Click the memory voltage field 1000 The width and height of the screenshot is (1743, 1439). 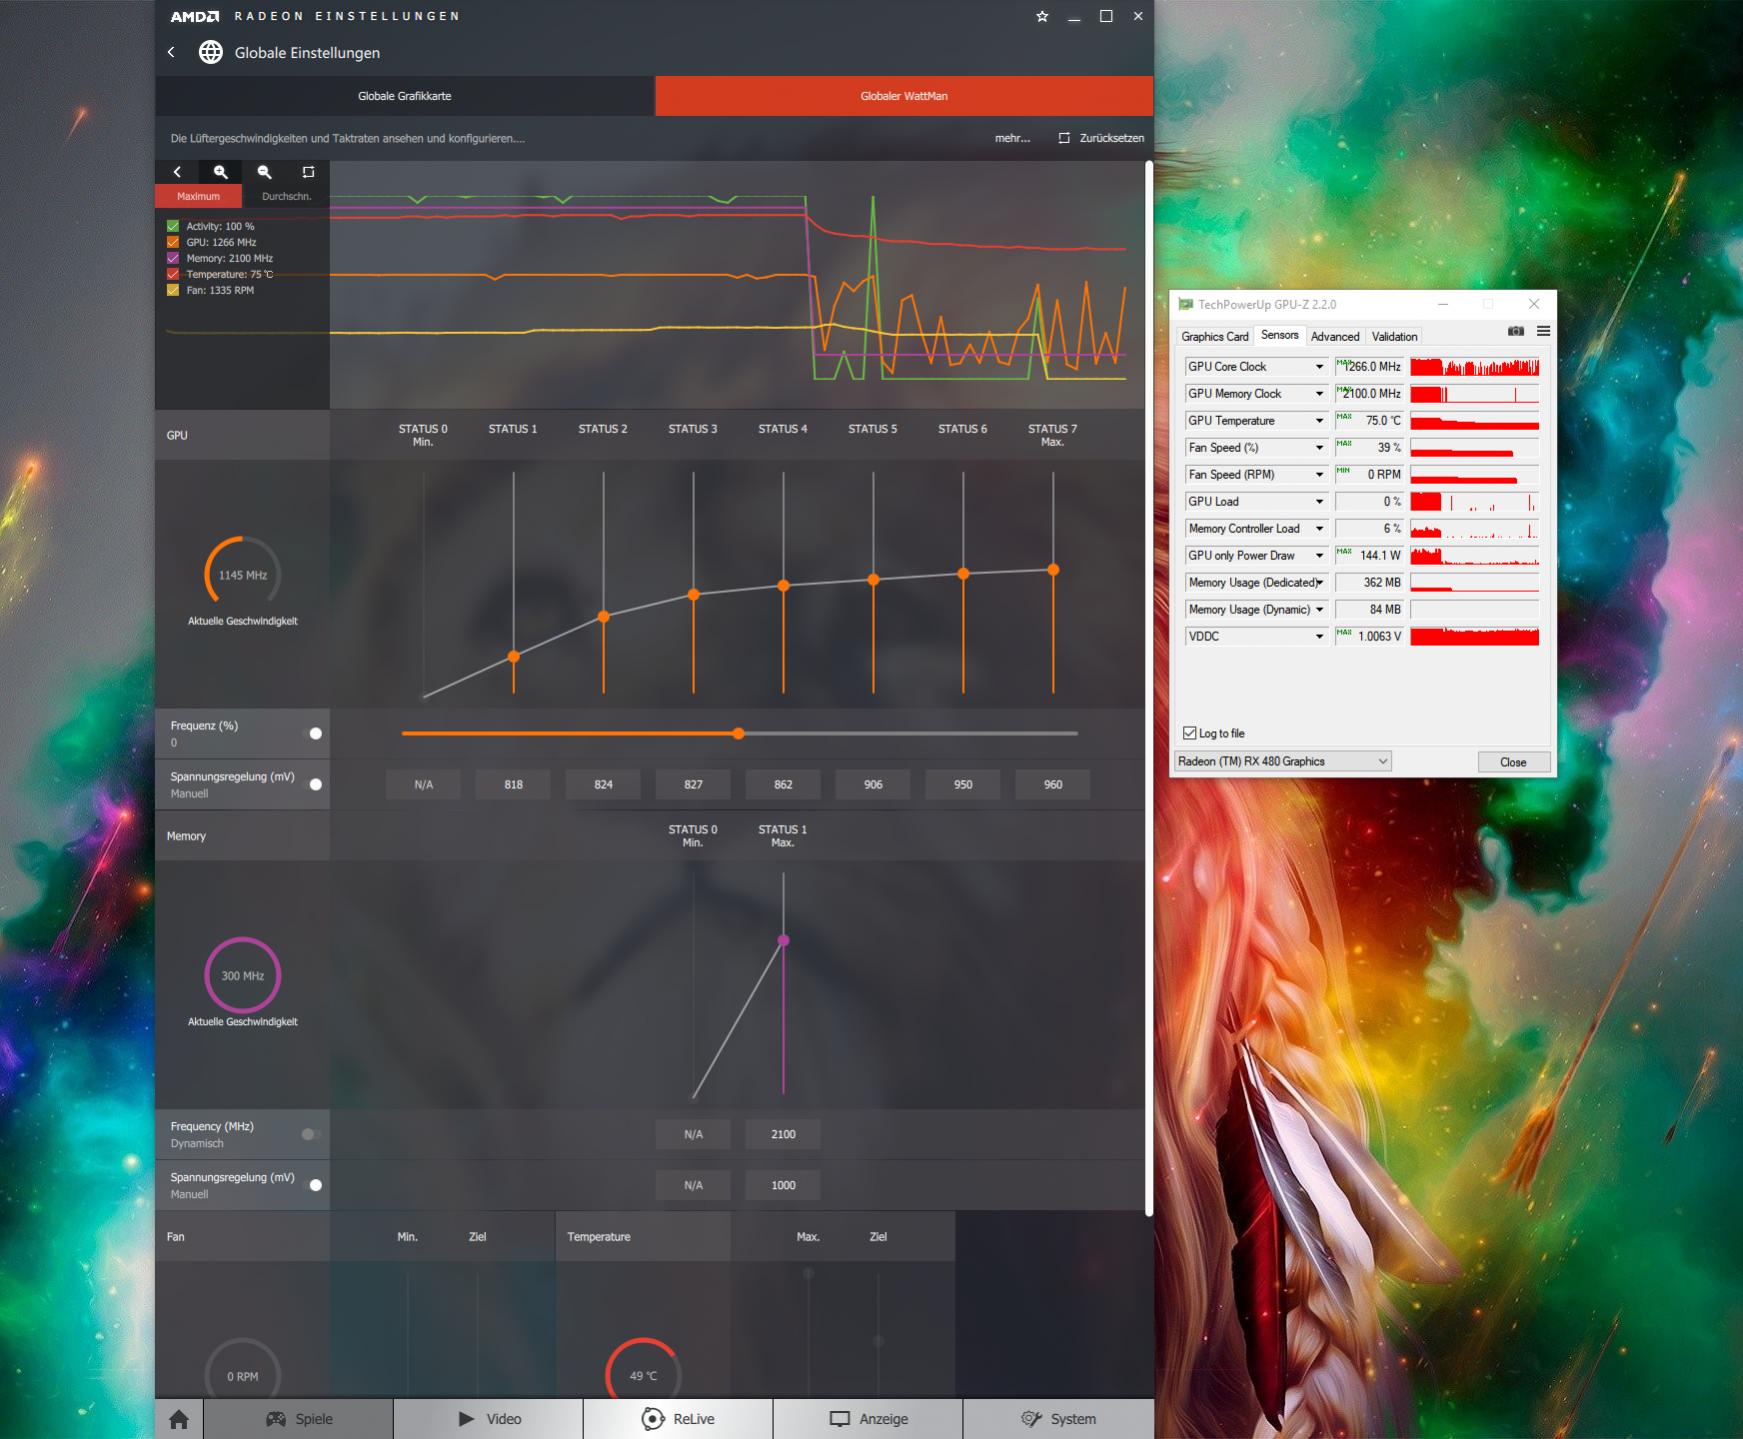(x=783, y=1185)
